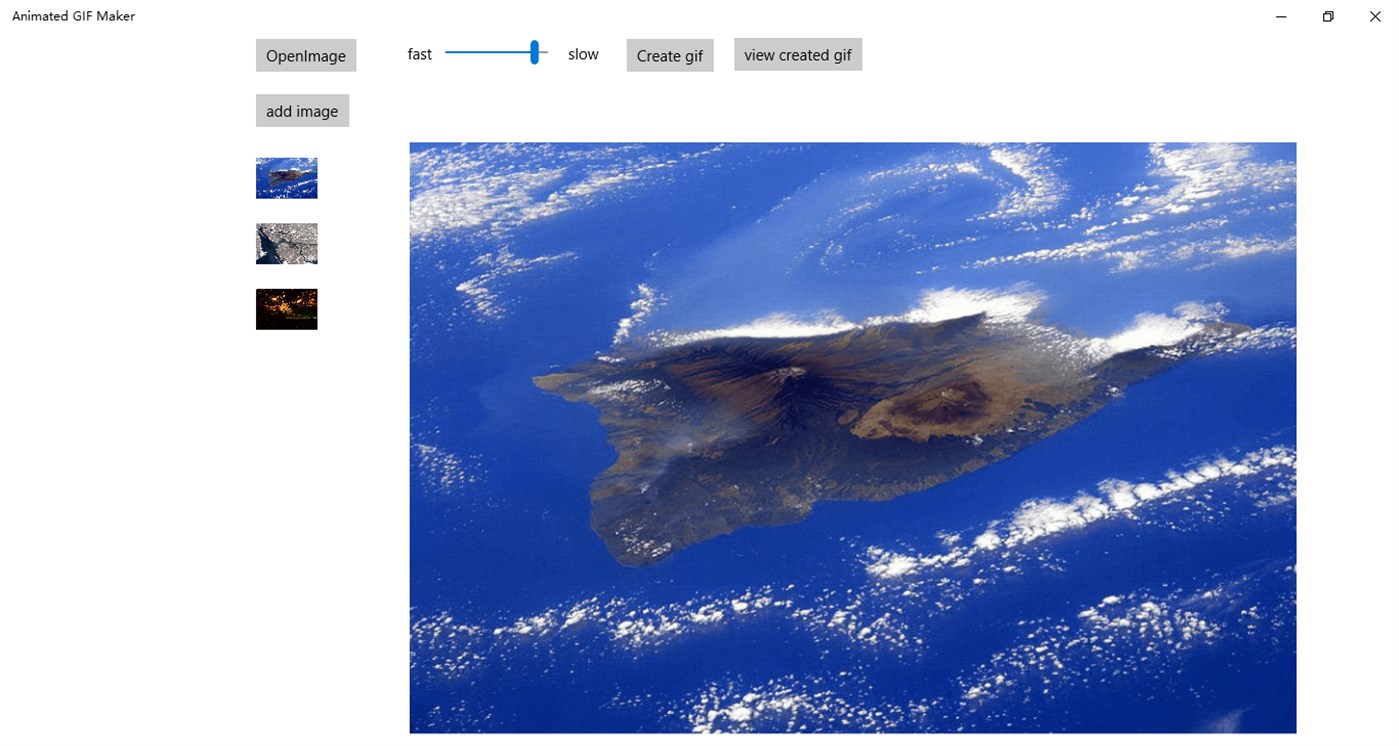Open an image using the OpenImage button
This screenshot has height=746, width=1399.
[305, 55]
